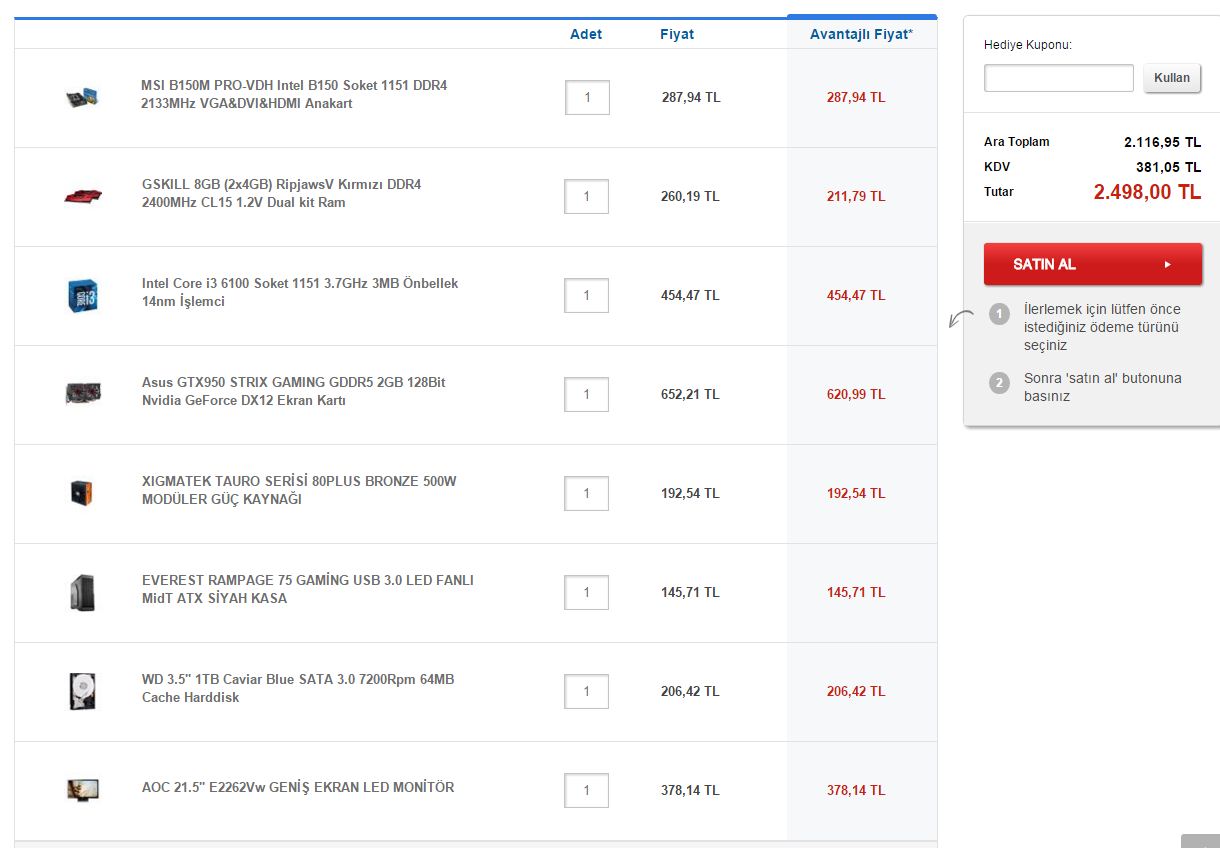
Task: Open the AOC 21.5" E2262Vw monitor link
Action: (298, 787)
